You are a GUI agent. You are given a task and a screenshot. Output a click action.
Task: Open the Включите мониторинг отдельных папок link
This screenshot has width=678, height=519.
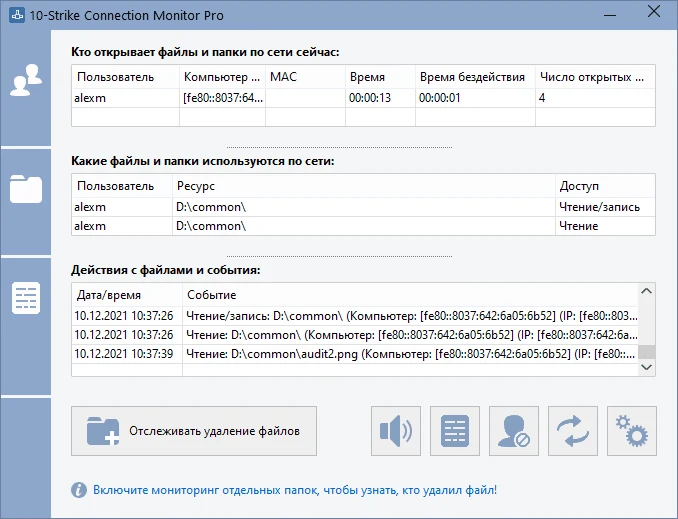(x=295, y=490)
